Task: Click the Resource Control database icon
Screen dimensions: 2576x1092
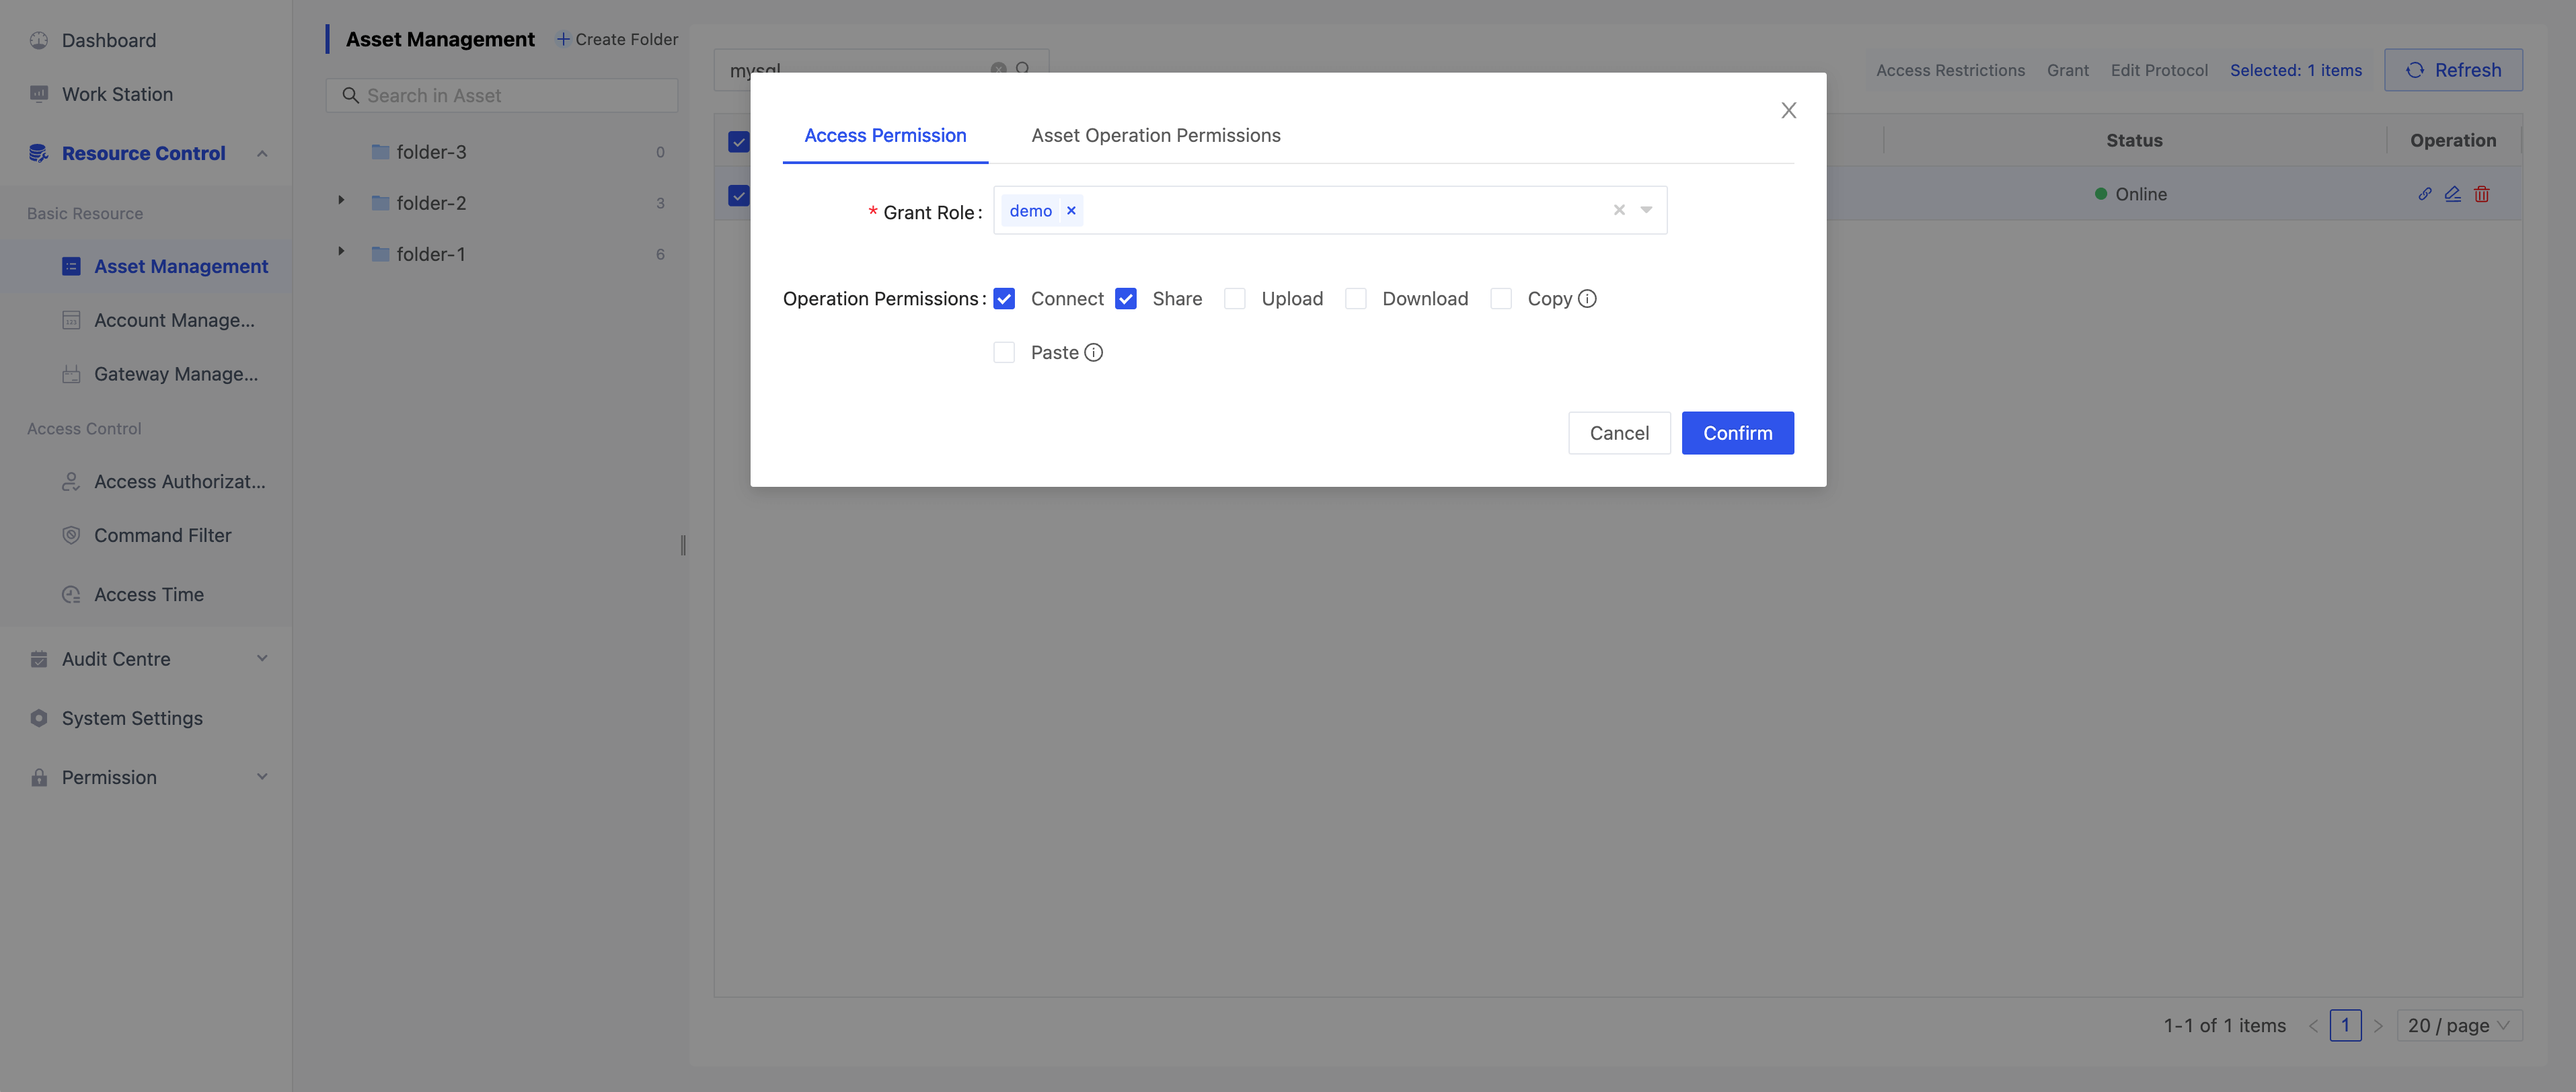Action: click(39, 153)
